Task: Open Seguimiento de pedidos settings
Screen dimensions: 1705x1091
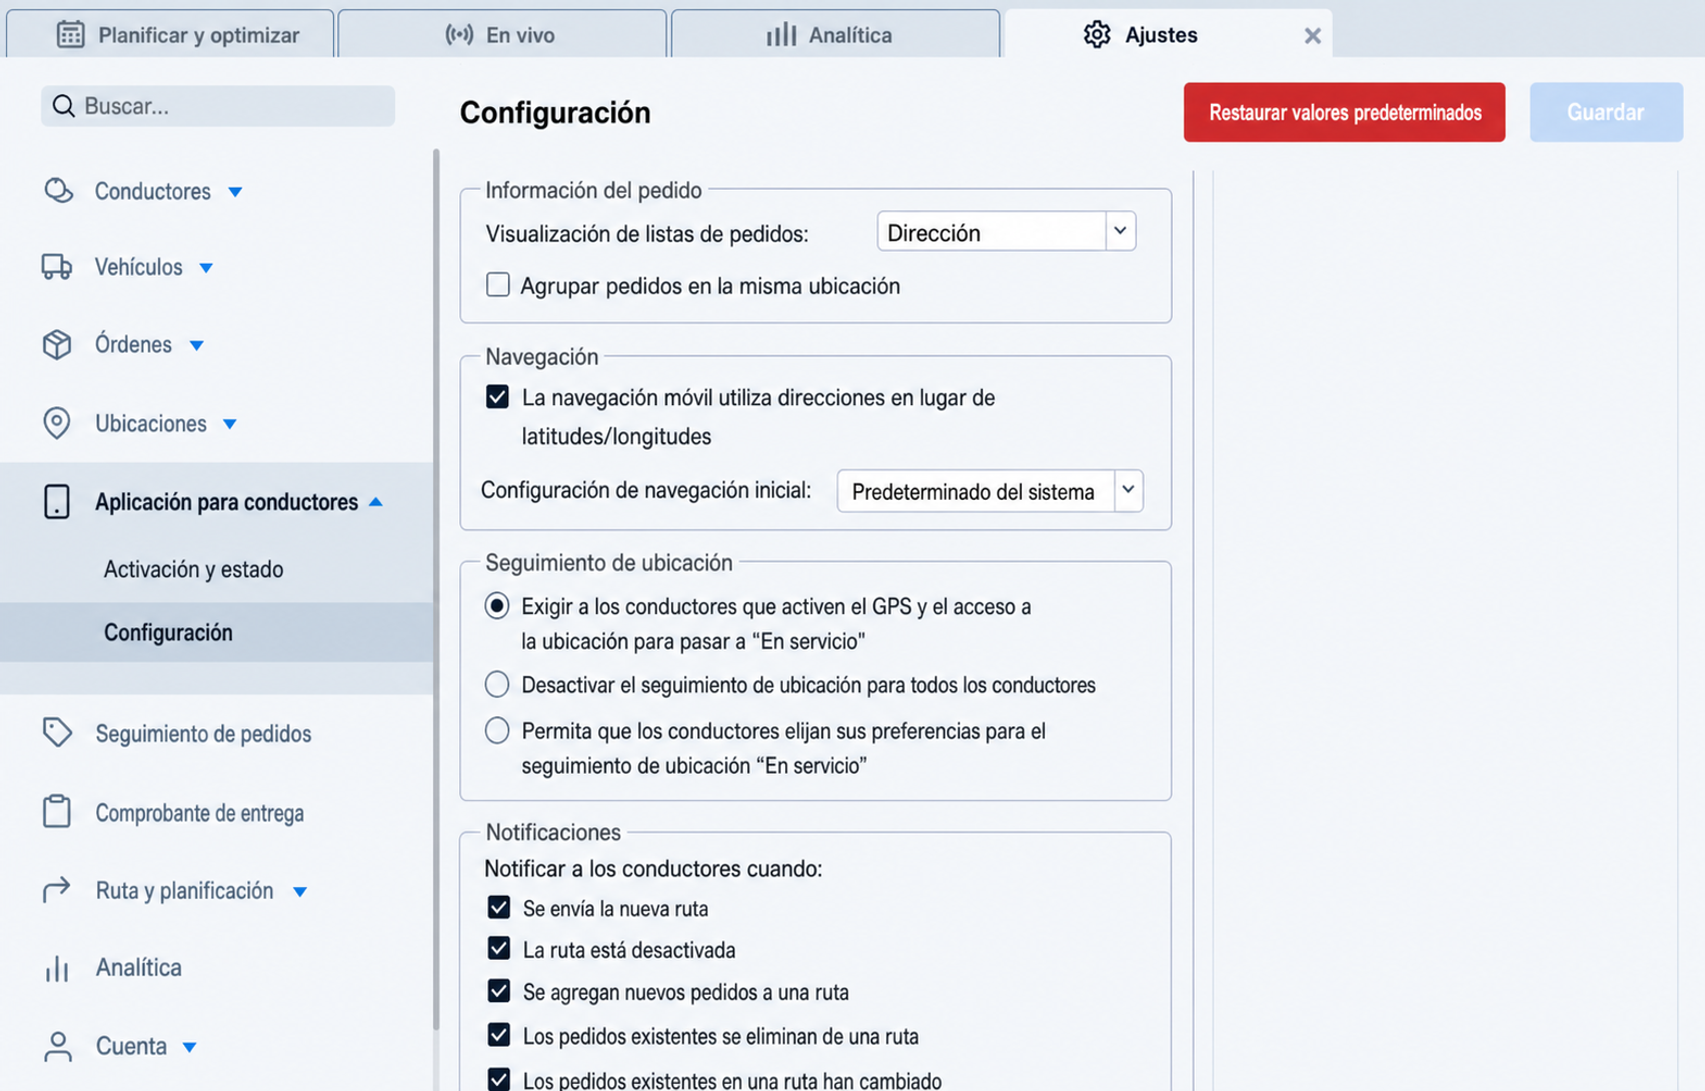Action: point(203,733)
